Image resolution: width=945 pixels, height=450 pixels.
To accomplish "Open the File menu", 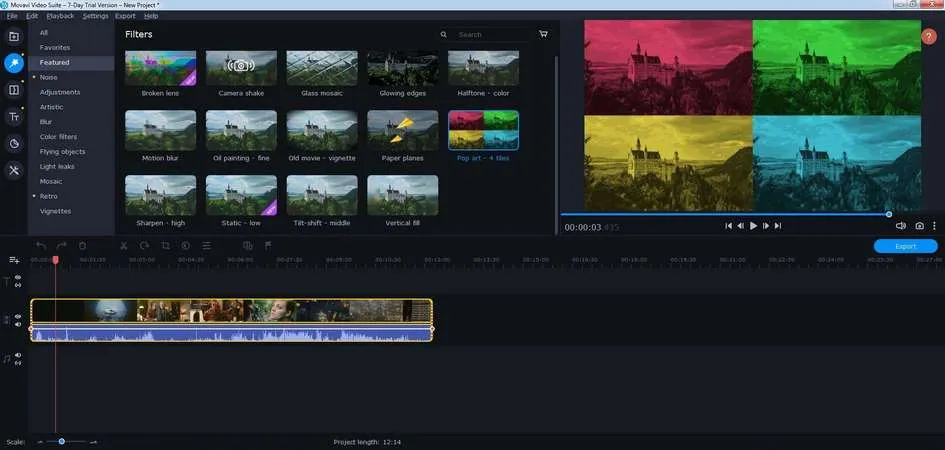I will coord(12,16).
